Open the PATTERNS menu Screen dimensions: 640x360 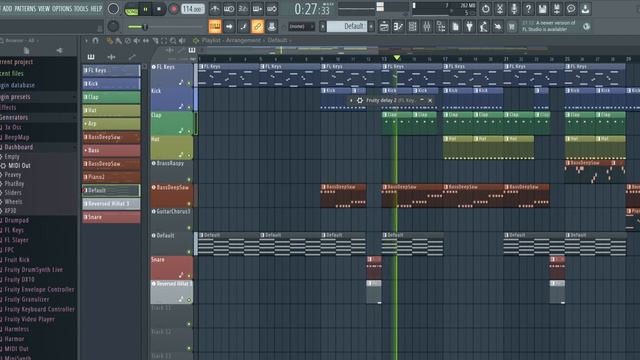[25, 9]
